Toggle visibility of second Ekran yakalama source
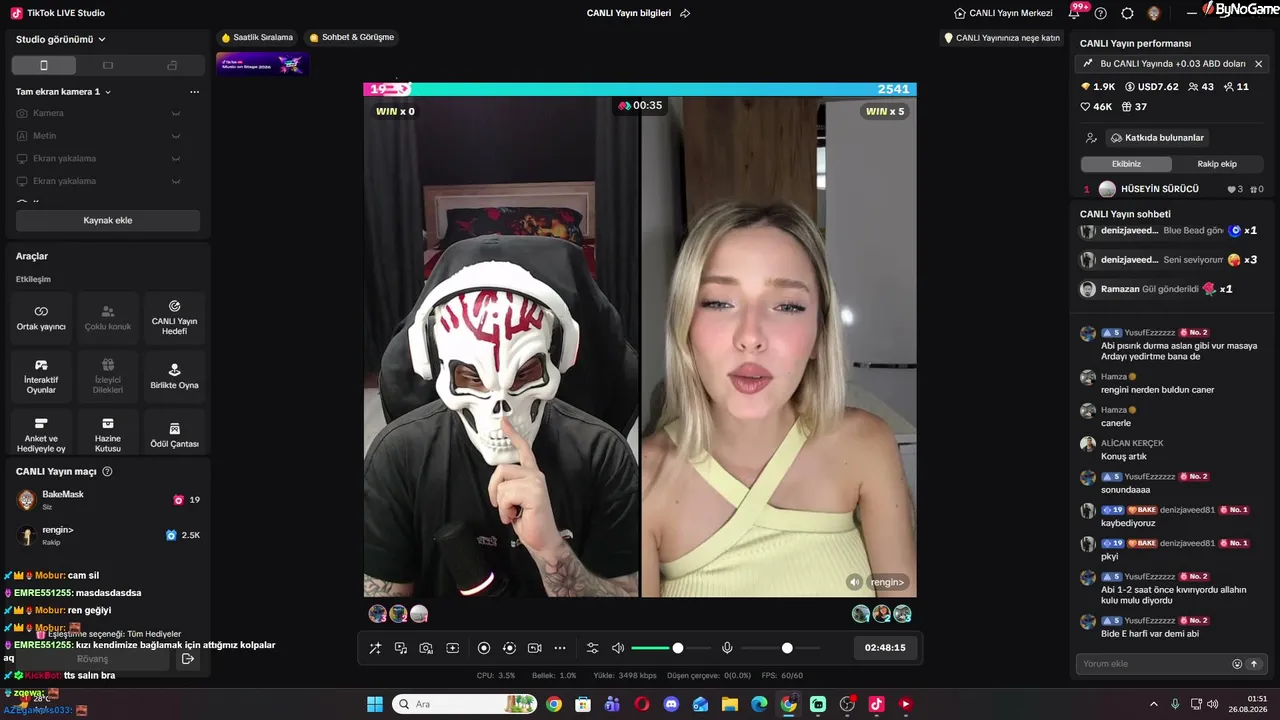The image size is (1280, 720). tap(176, 182)
